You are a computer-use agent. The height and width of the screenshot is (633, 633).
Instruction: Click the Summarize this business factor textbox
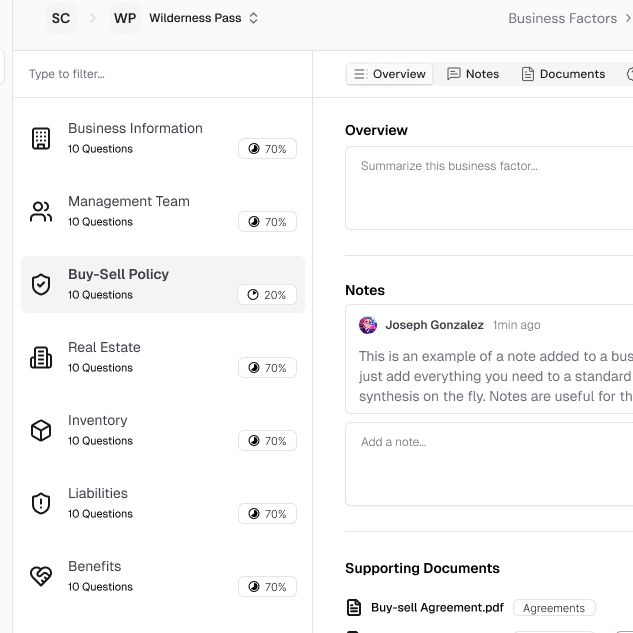tap(490, 188)
